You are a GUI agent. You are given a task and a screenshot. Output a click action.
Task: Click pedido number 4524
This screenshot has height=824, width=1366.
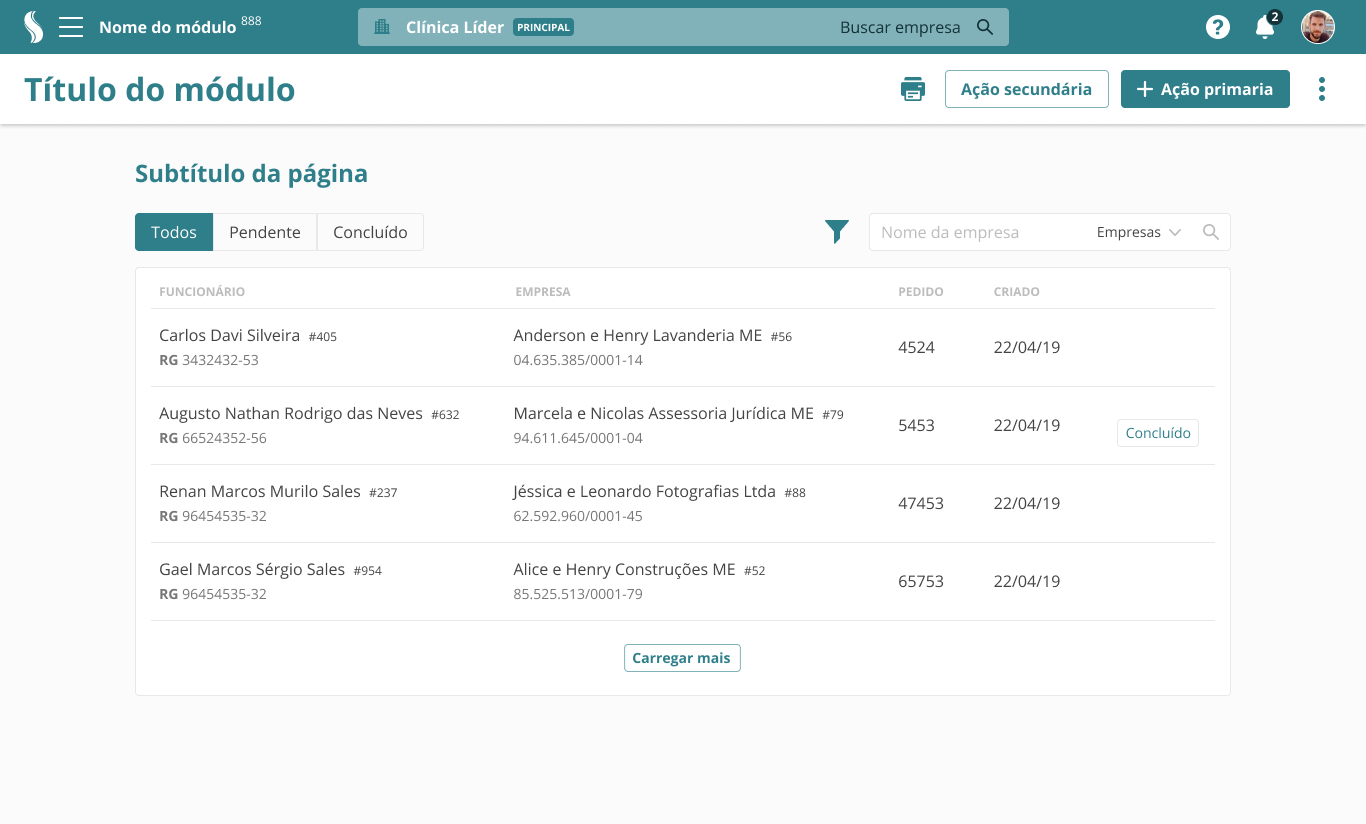(916, 348)
